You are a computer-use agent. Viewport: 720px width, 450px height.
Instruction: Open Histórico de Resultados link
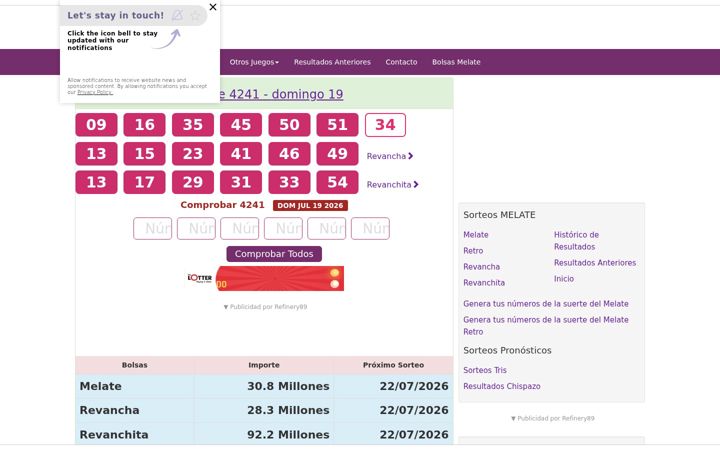576,241
